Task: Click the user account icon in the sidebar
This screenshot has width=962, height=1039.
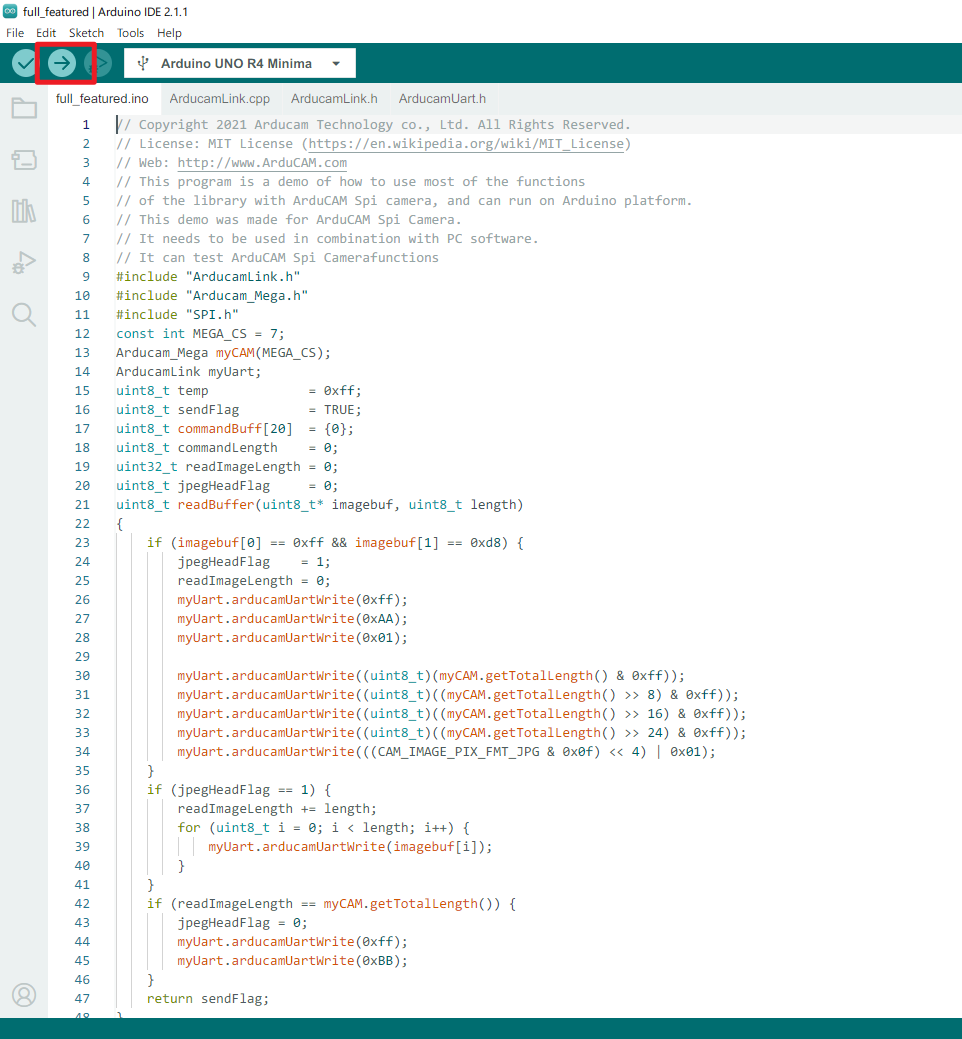Action: click(x=24, y=995)
